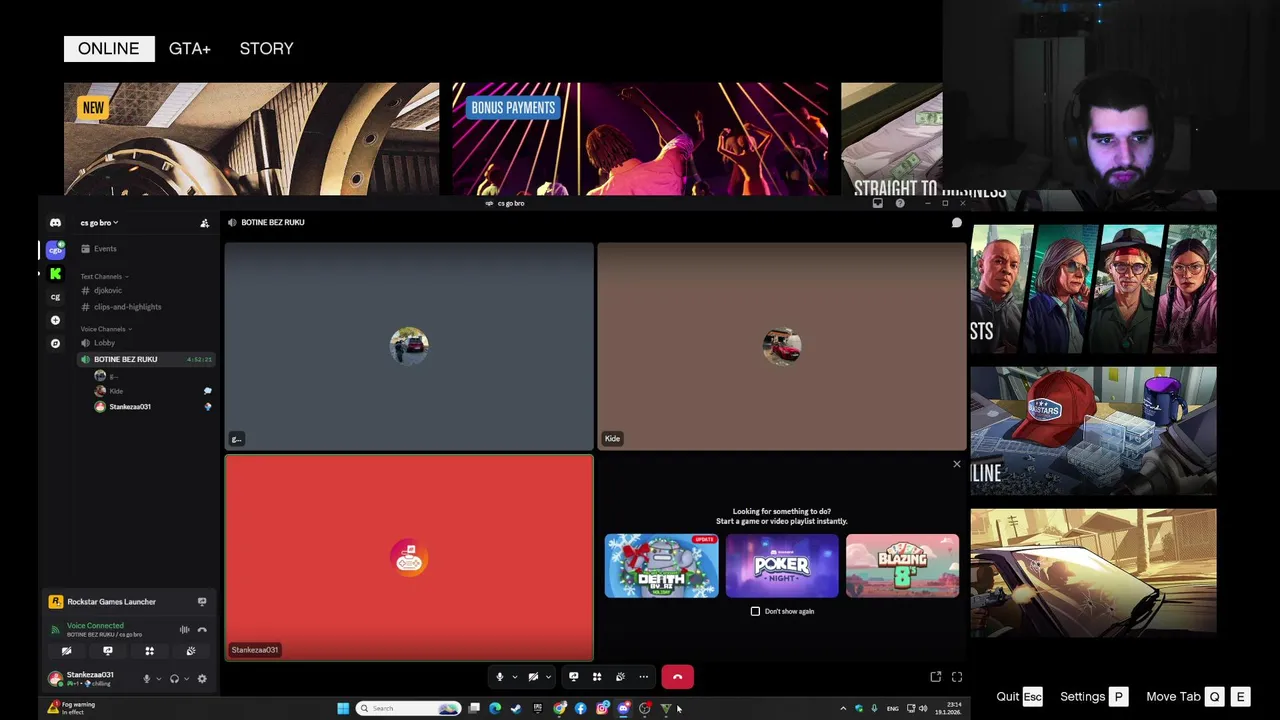Disconnect using small phone icon in voice panel
Screen dimensions: 1280x720
coord(202,629)
